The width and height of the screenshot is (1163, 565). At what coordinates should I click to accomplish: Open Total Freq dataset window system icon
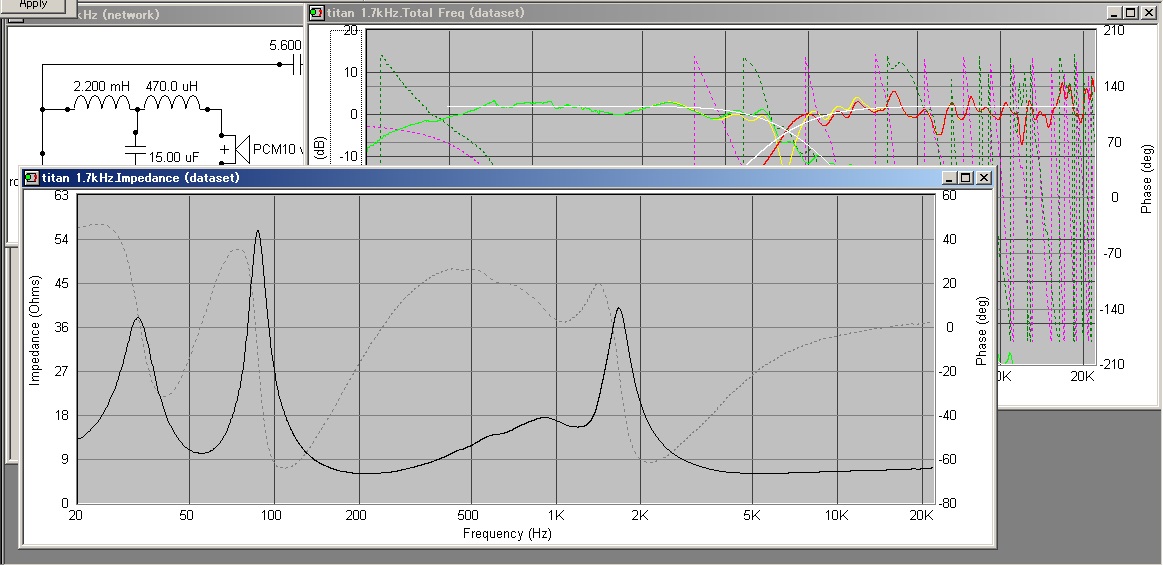coord(317,13)
